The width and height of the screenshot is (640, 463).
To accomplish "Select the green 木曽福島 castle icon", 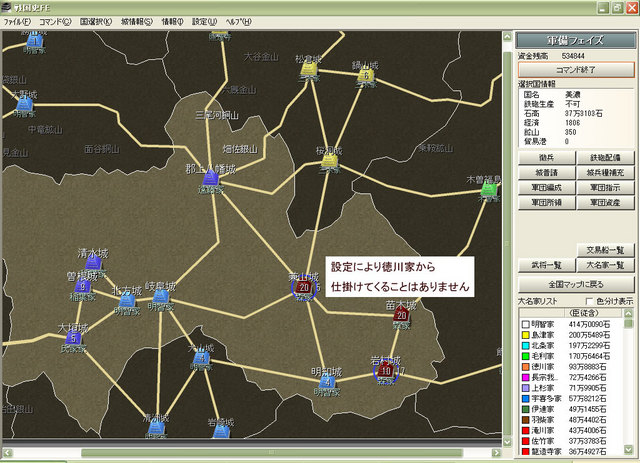I will pos(489,189).
